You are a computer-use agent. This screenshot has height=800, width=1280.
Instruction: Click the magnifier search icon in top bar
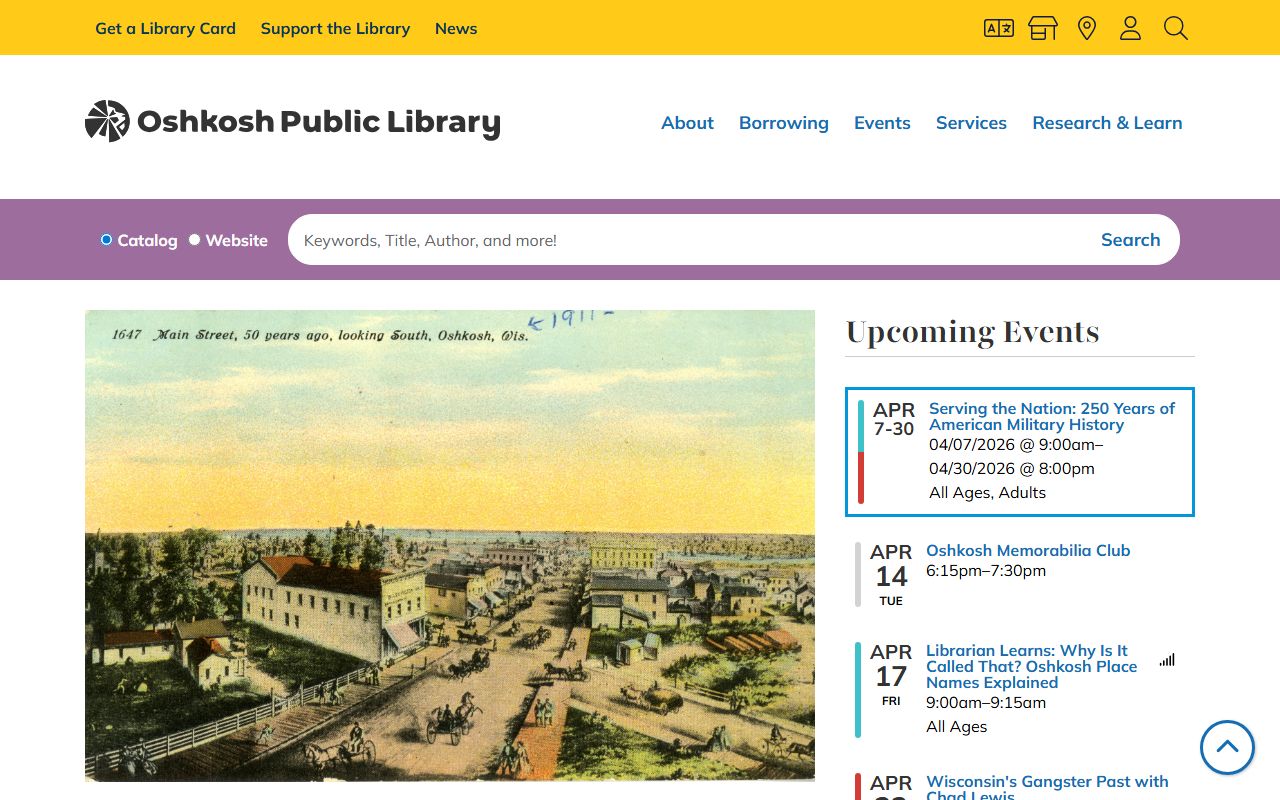click(1176, 28)
